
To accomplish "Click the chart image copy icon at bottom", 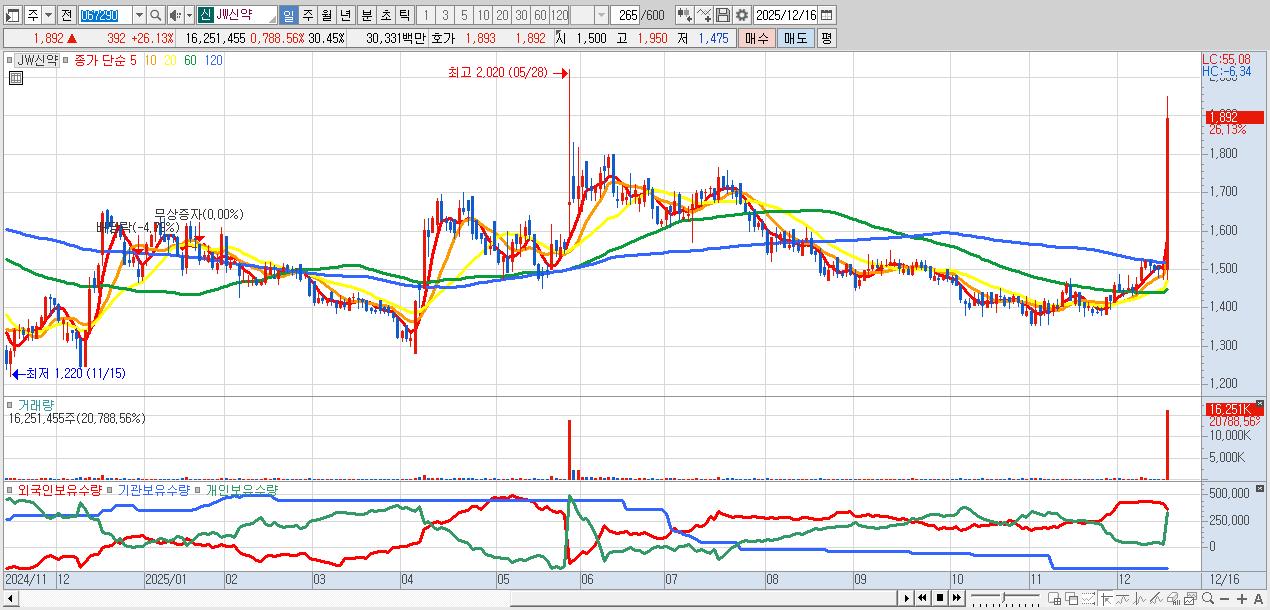I will pyautogui.click(x=1191, y=599).
